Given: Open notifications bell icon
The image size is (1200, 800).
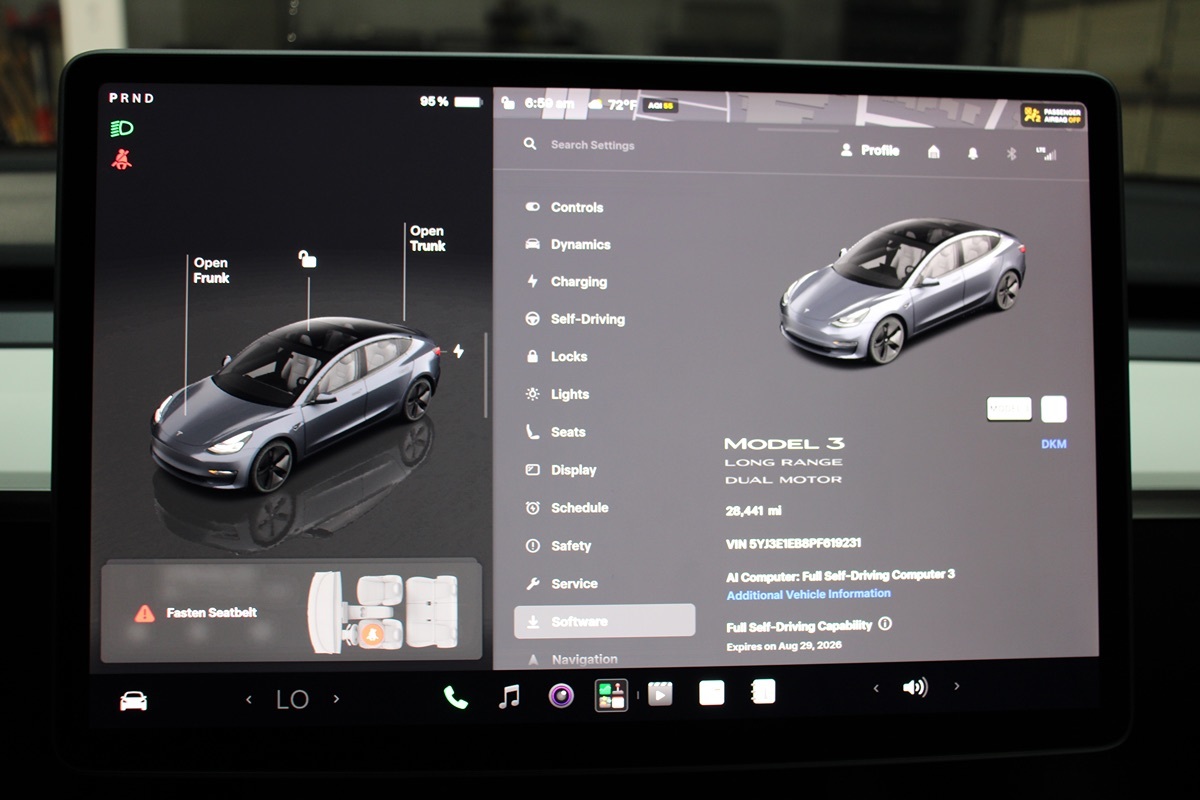Looking at the screenshot, I should point(972,153).
